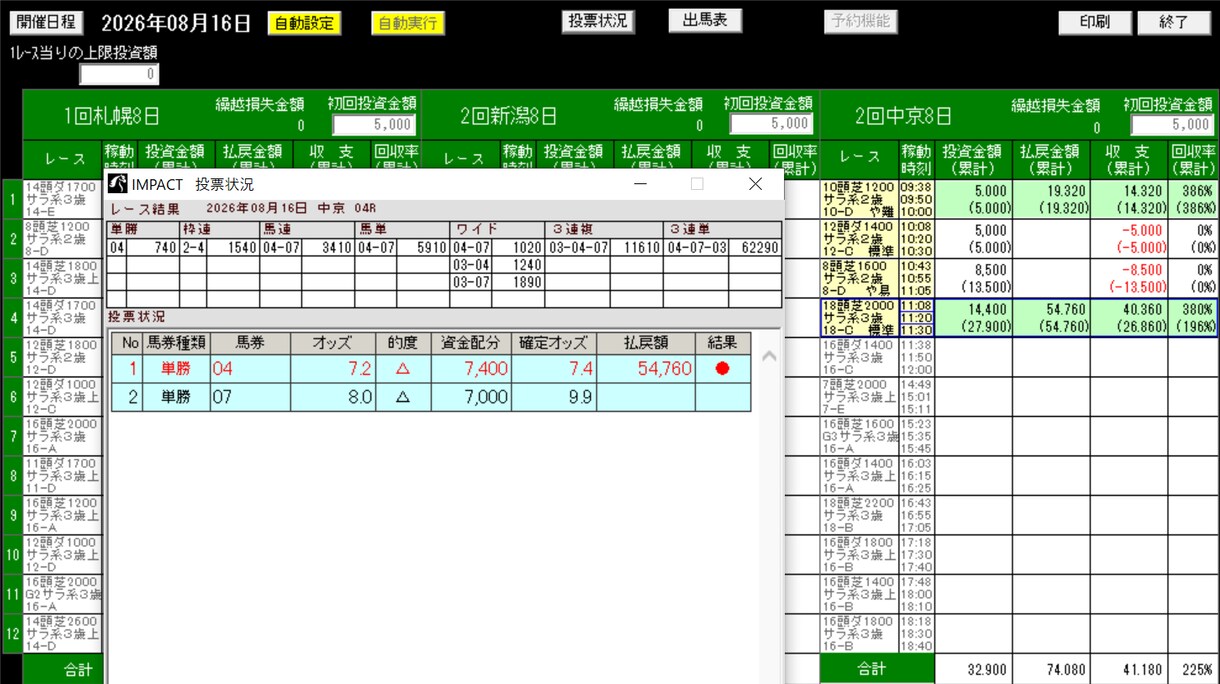Select 札幌 race 3 cell 14頭芝1800
This screenshot has width=1220, height=684.
[x=62, y=278]
